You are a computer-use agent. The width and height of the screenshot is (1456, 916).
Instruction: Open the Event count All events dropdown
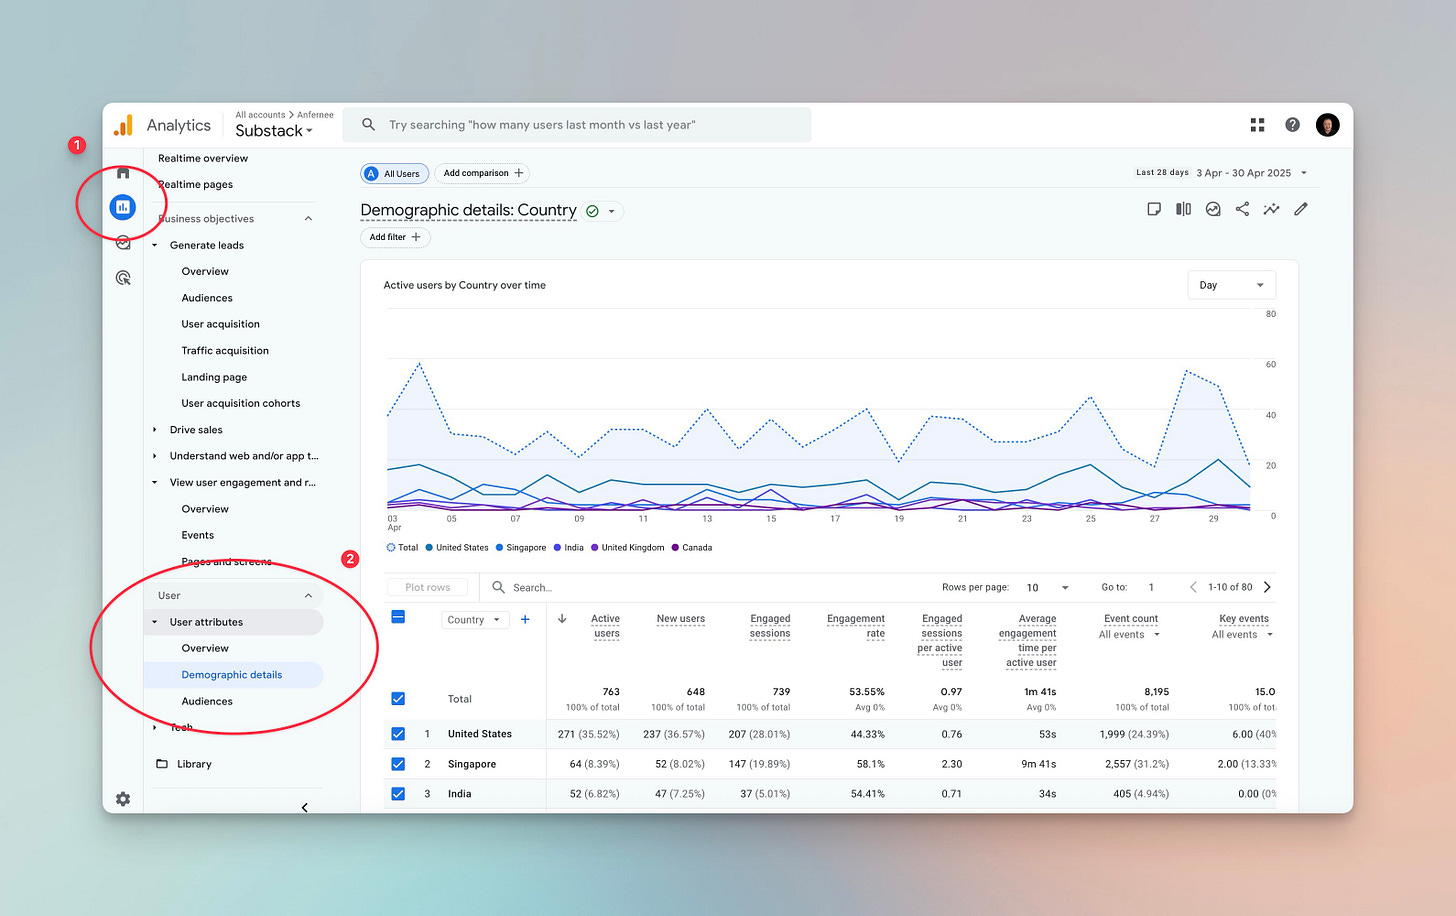tap(1129, 635)
